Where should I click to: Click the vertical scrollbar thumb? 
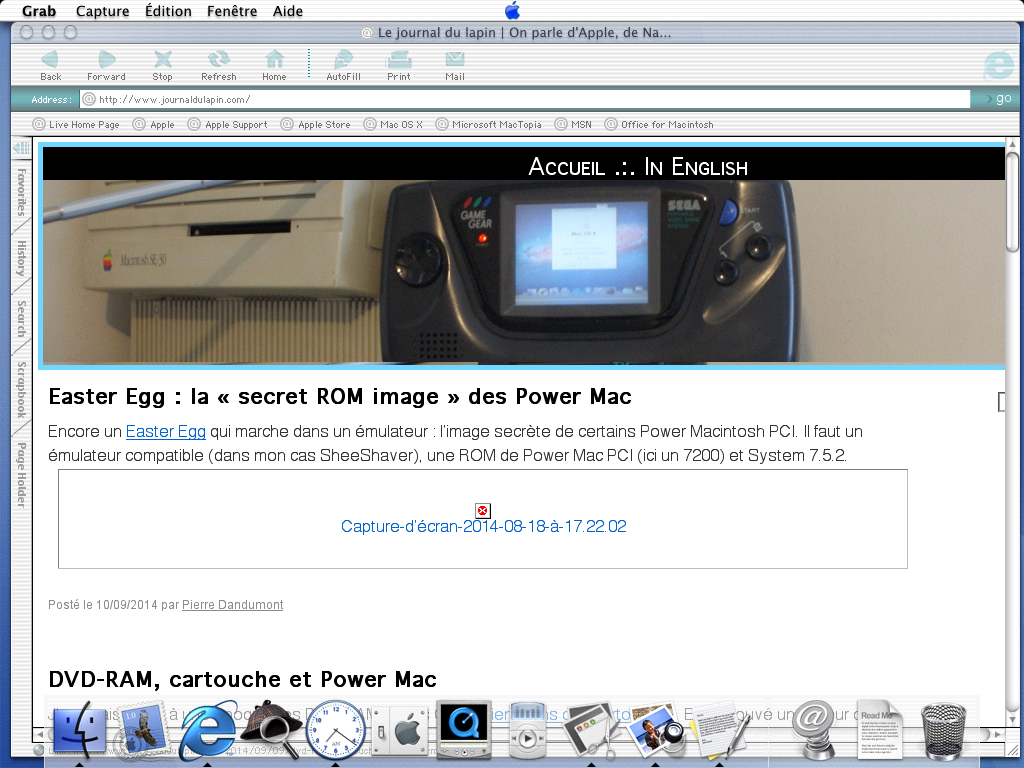click(1012, 201)
